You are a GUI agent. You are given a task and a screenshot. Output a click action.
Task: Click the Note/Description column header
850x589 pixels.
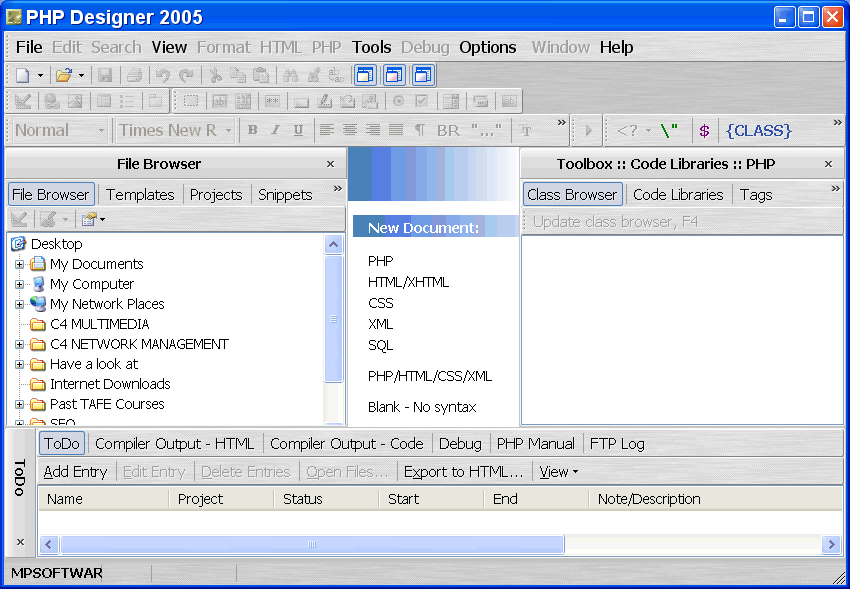coord(715,499)
